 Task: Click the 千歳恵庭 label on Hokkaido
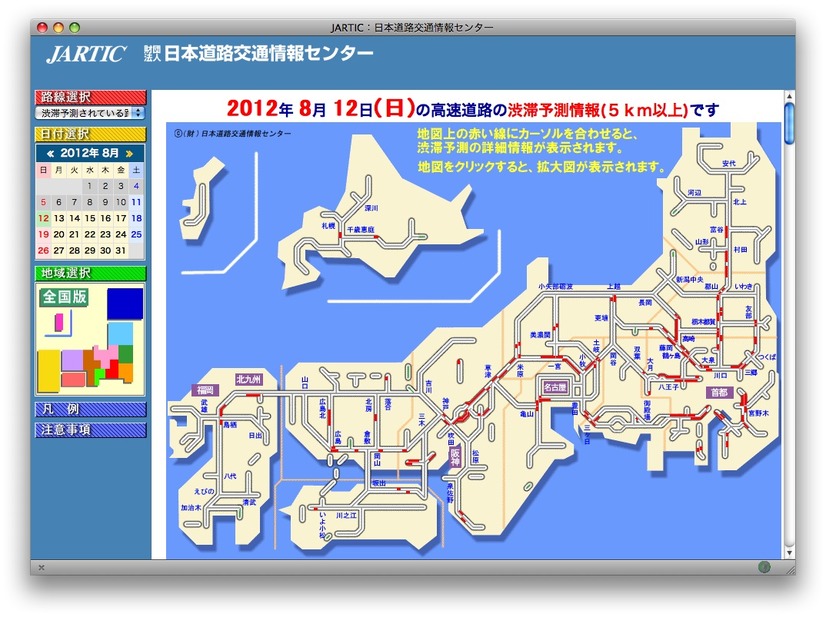coord(361,230)
